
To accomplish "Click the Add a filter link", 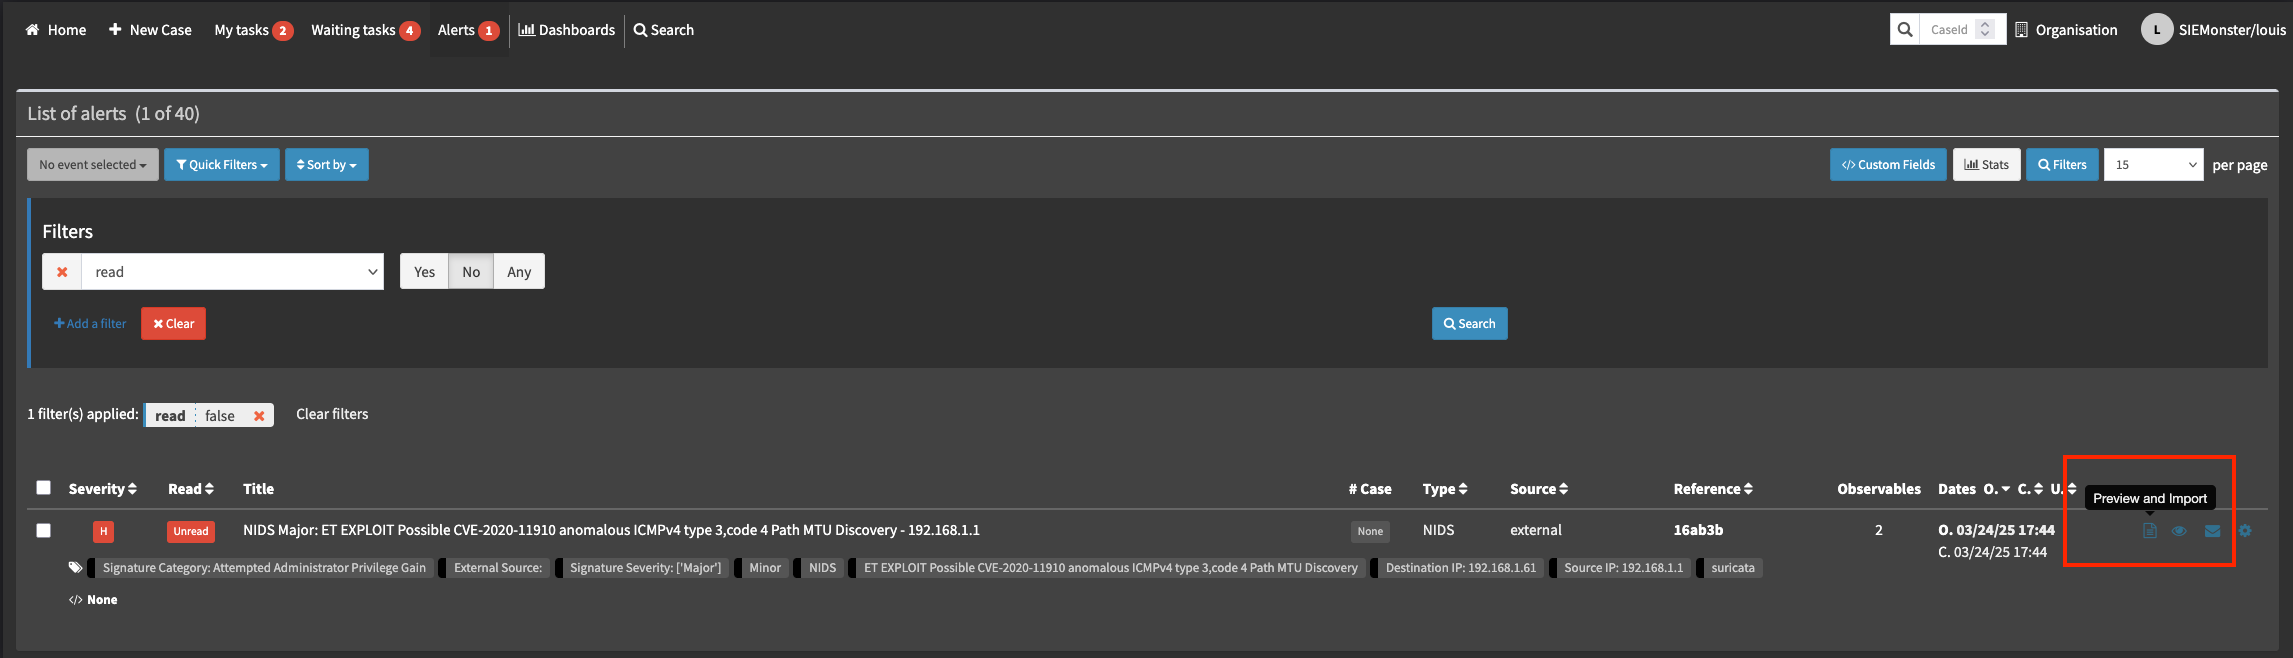I will pos(90,324).
